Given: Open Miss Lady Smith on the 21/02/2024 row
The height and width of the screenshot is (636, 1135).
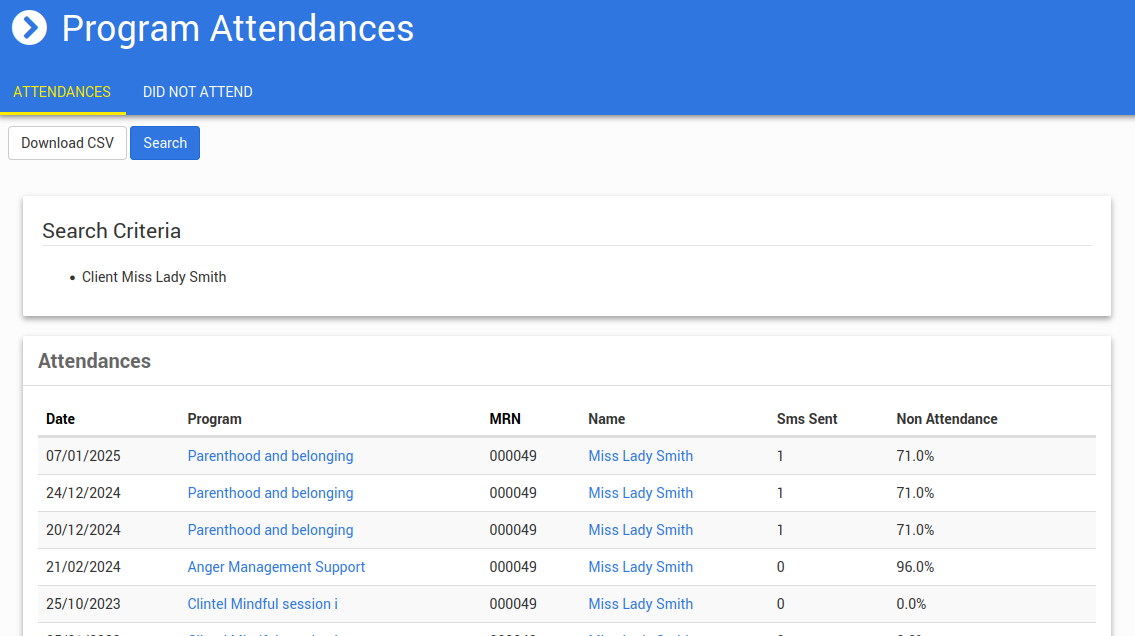Looking at the screenshot, I should 640,567.
